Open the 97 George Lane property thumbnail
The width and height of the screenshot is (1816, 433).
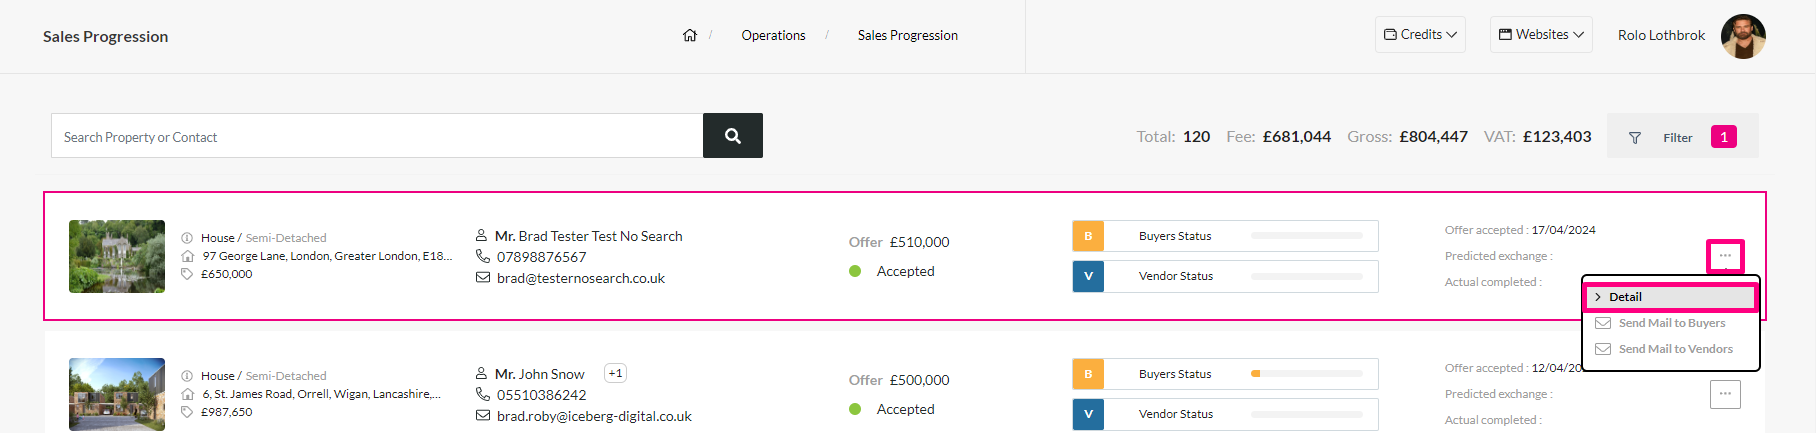tap(117, 256)
